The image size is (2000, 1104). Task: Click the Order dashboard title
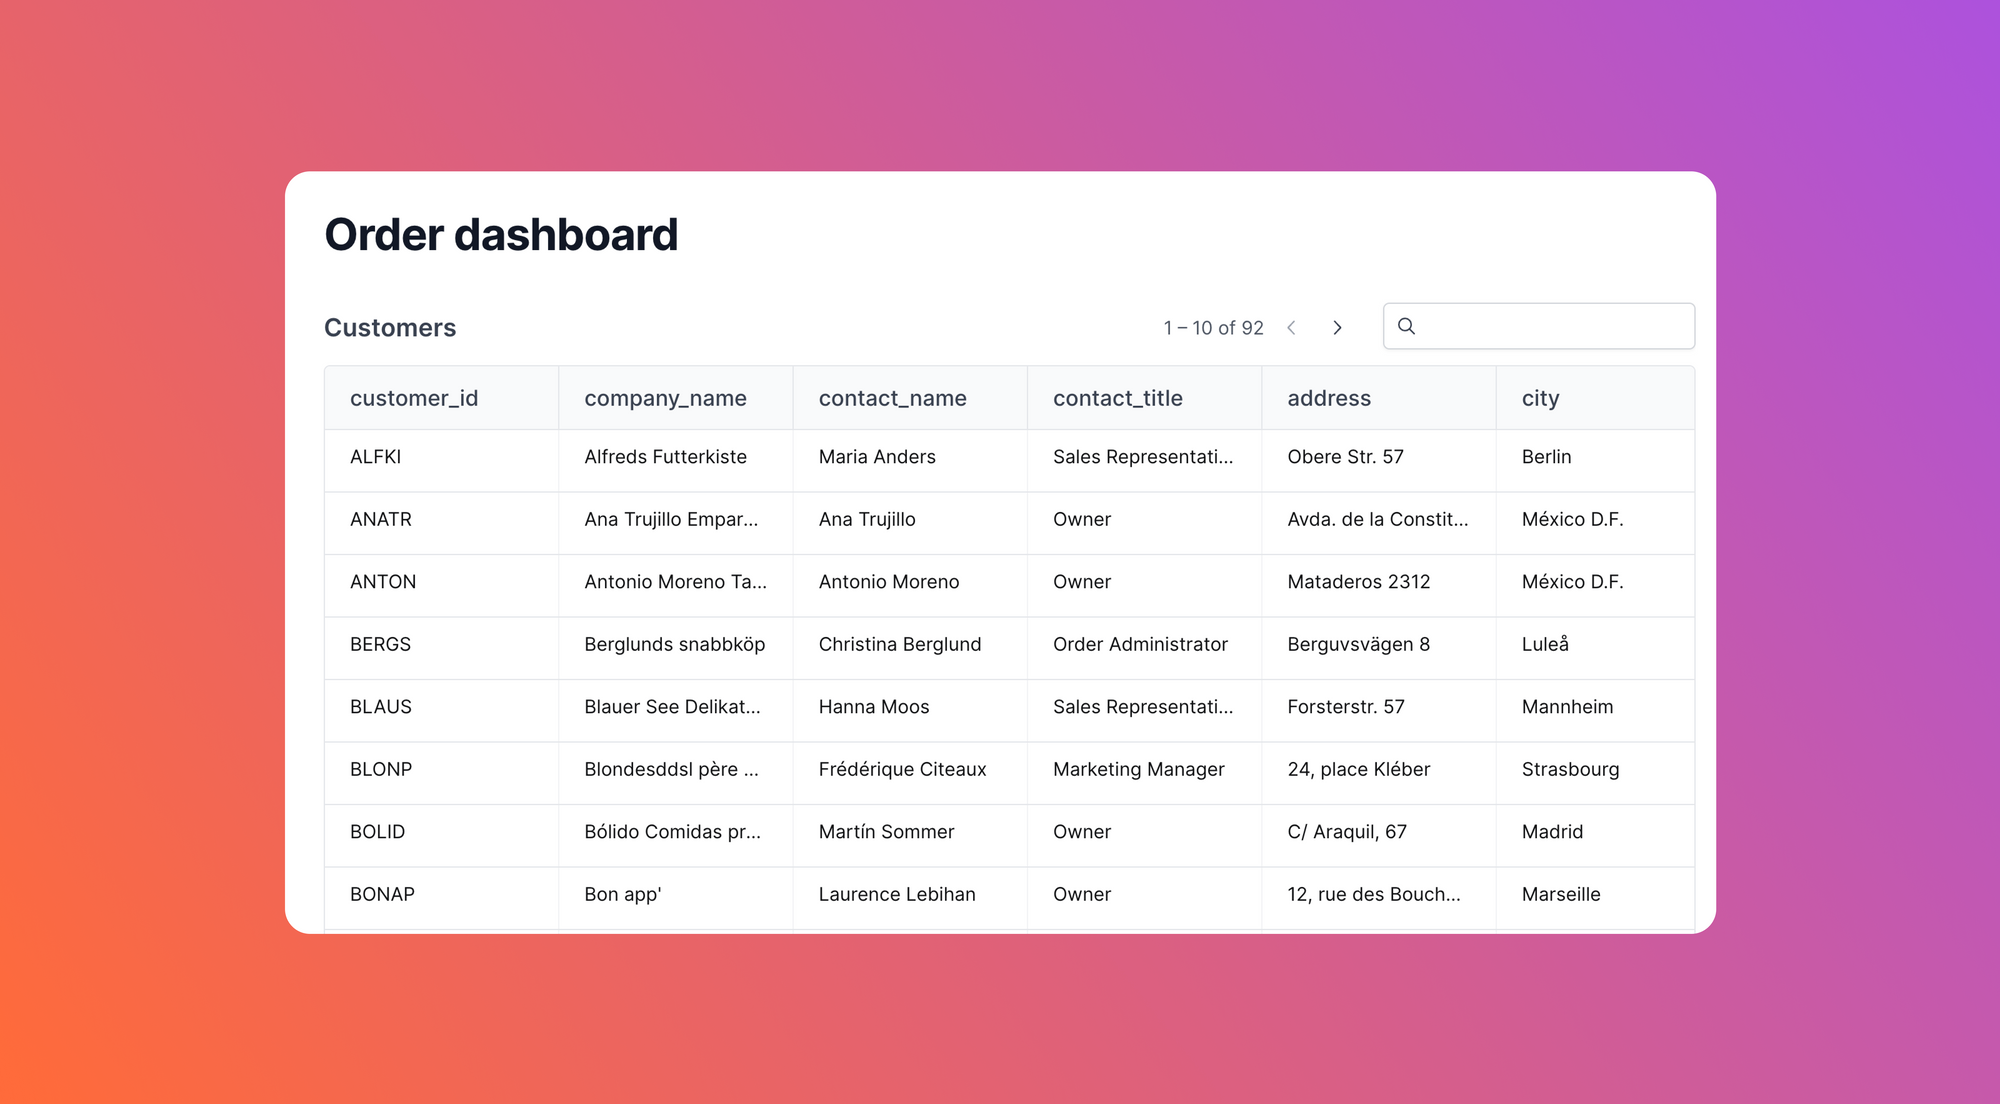click(501, 235)
